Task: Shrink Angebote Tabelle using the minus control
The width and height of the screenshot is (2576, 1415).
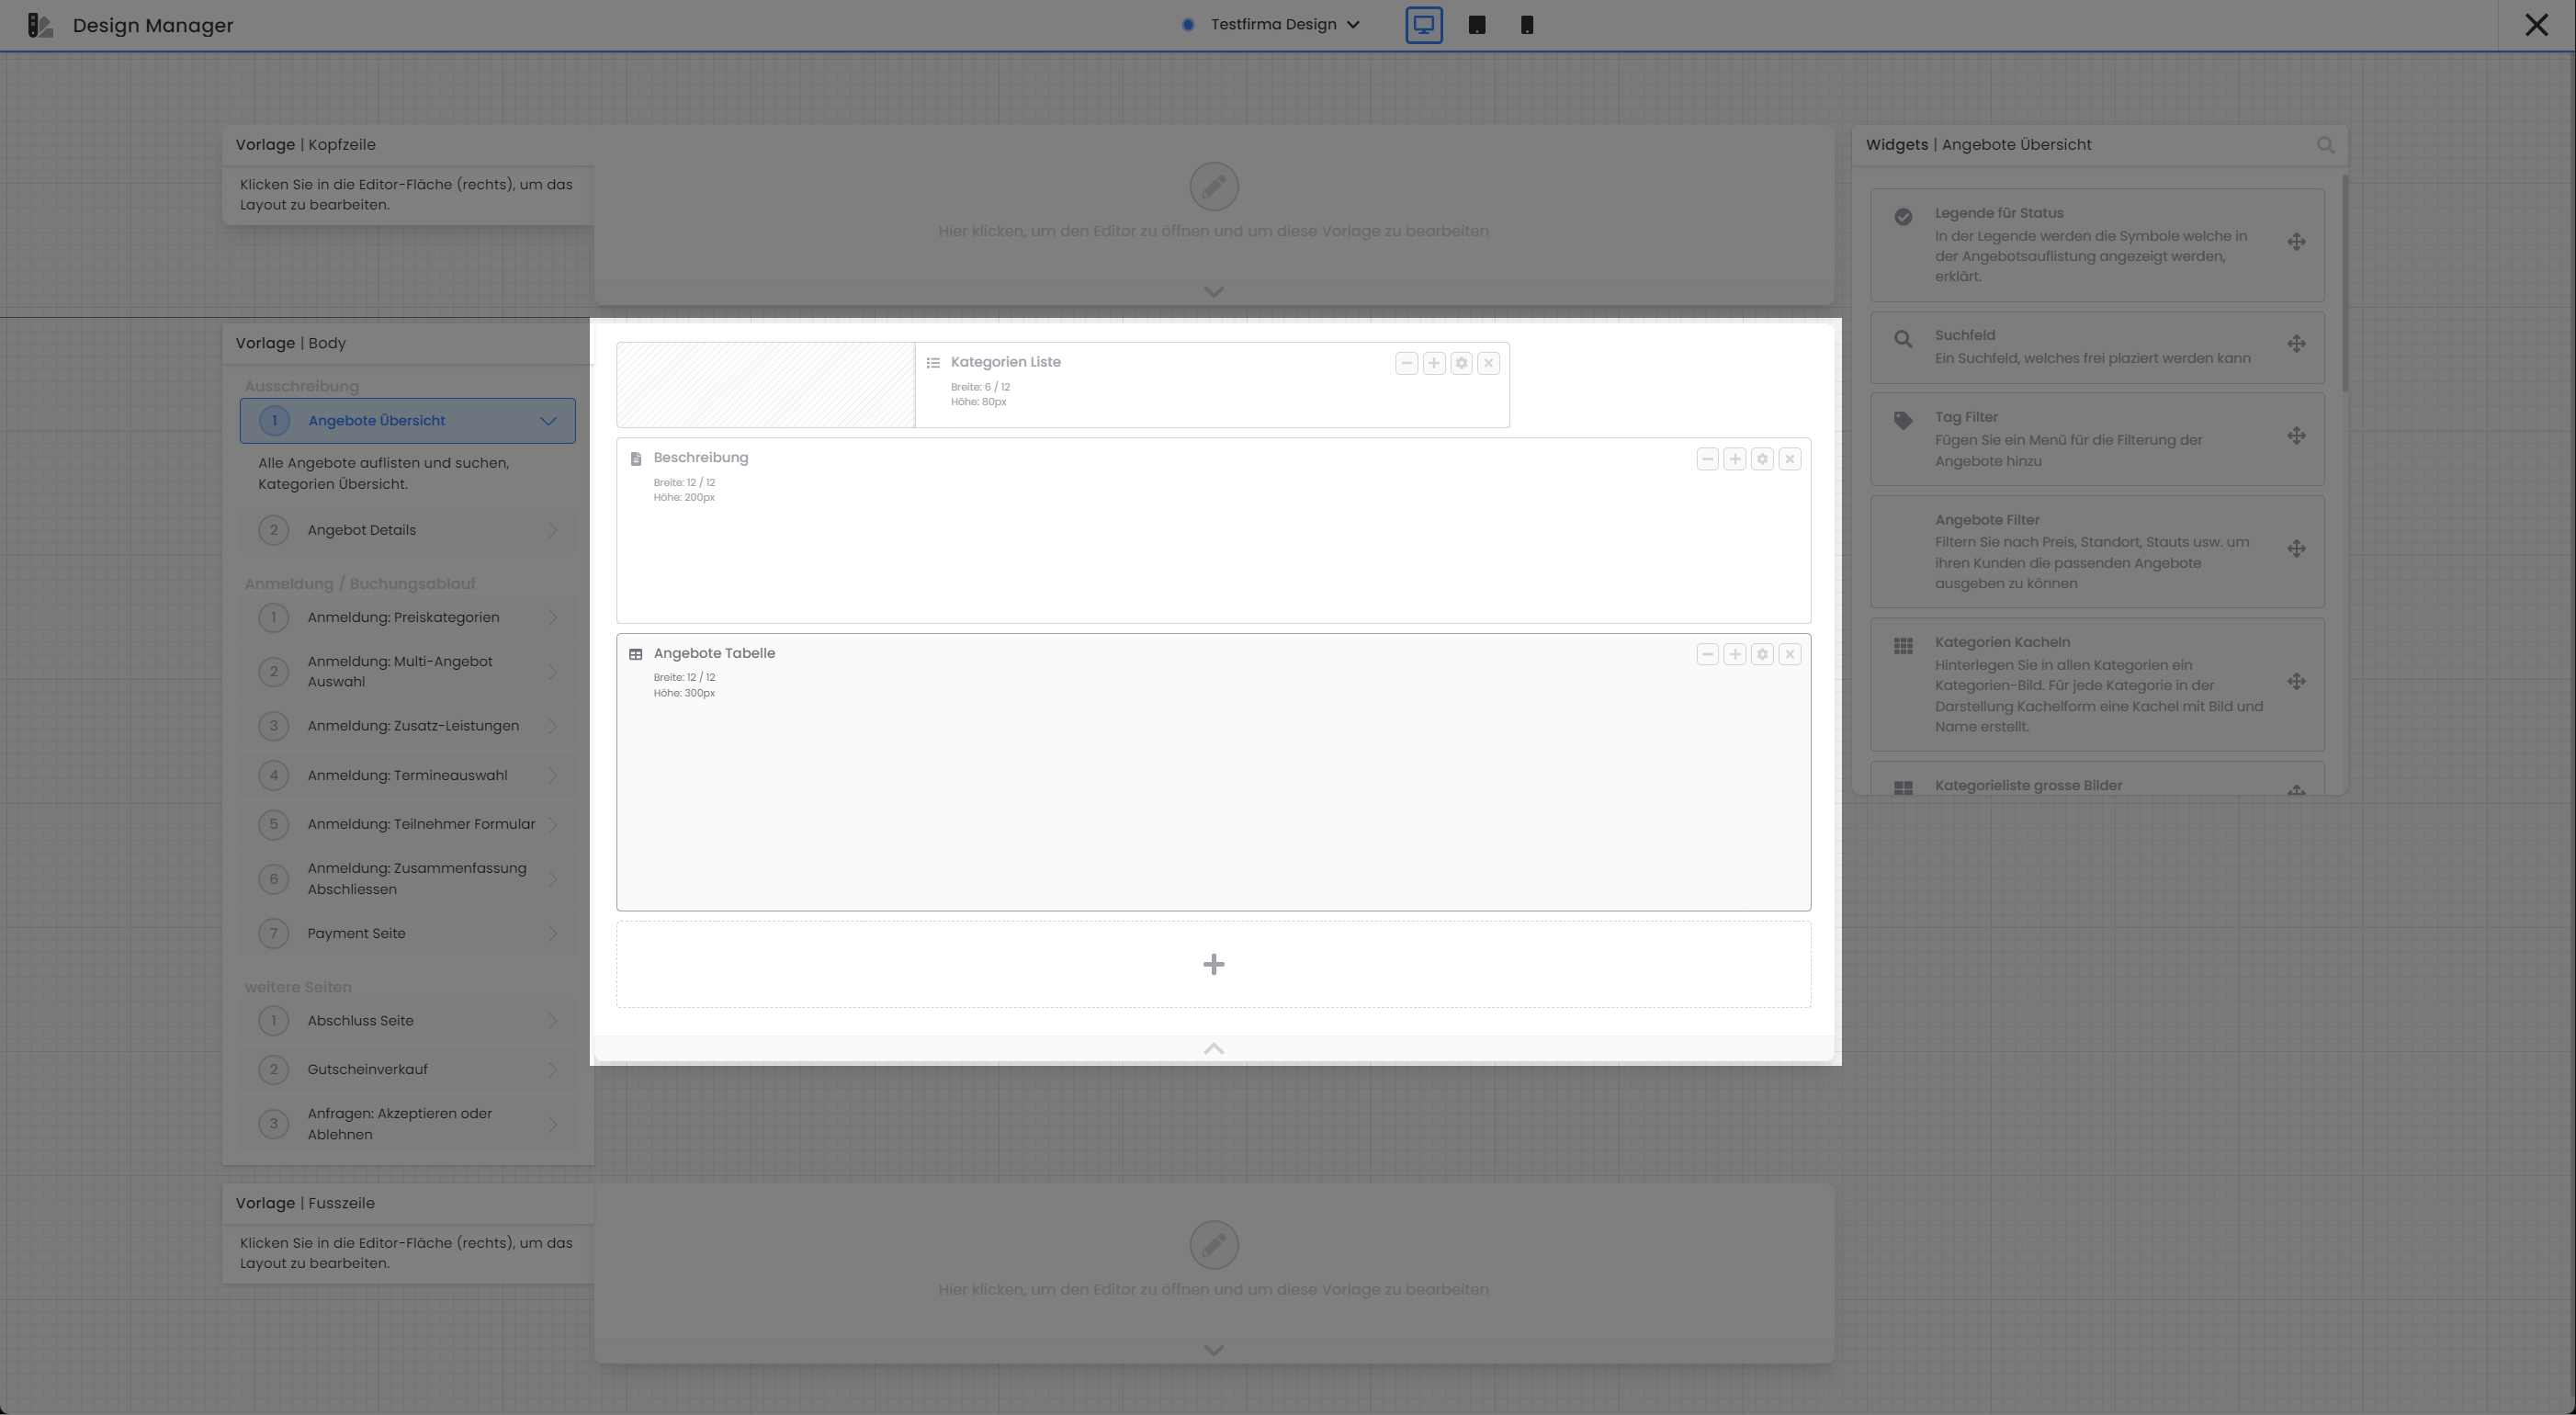Action: (1707, 653)
